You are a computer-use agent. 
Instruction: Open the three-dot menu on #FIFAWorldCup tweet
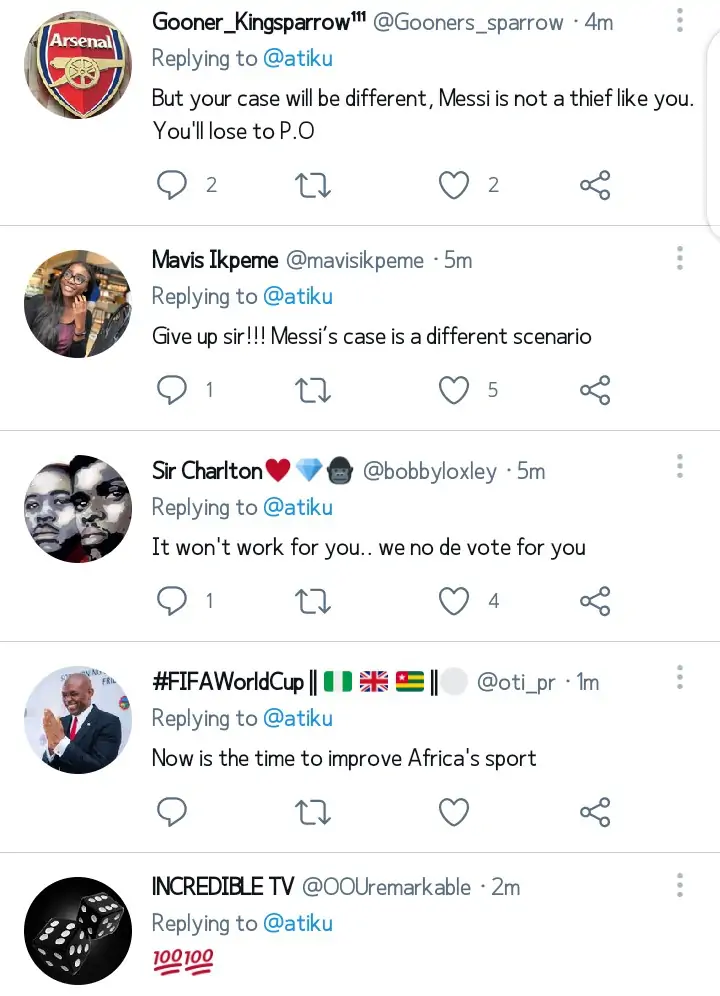click(x=679, y=678)
